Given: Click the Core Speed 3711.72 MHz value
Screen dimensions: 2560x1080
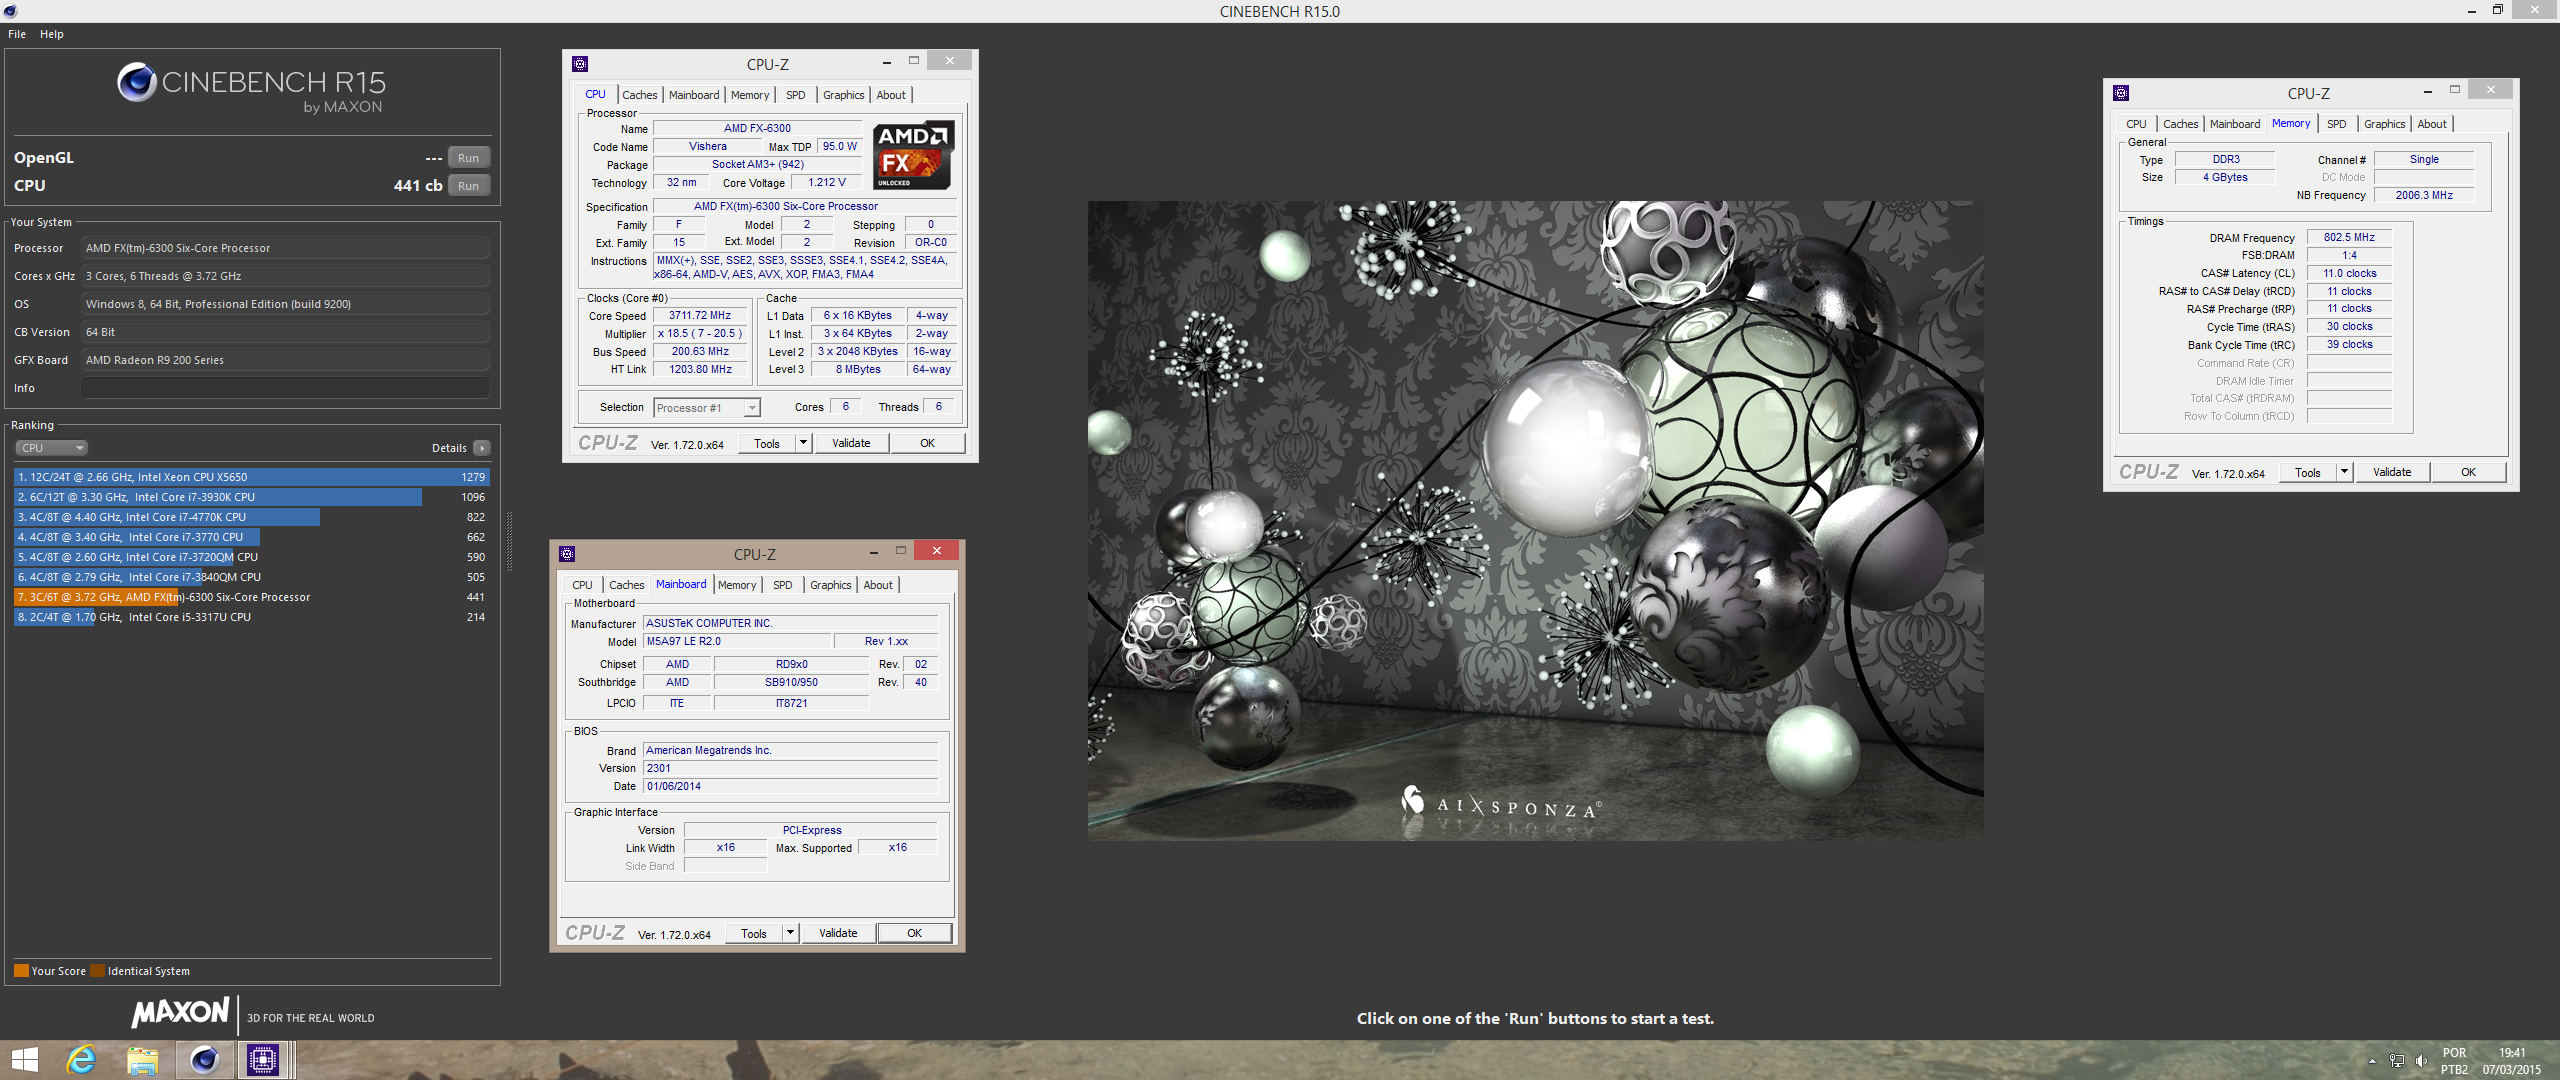Looking at the screenshot, I should coord(700,316).
